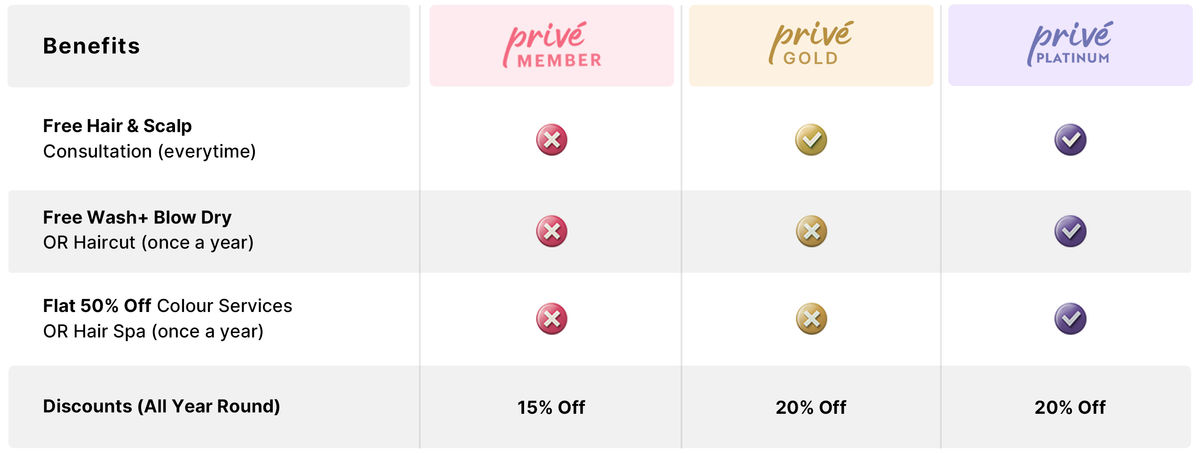
Task: Click the purple checkmark for Platinum hair consultation
Action: 1070,140
